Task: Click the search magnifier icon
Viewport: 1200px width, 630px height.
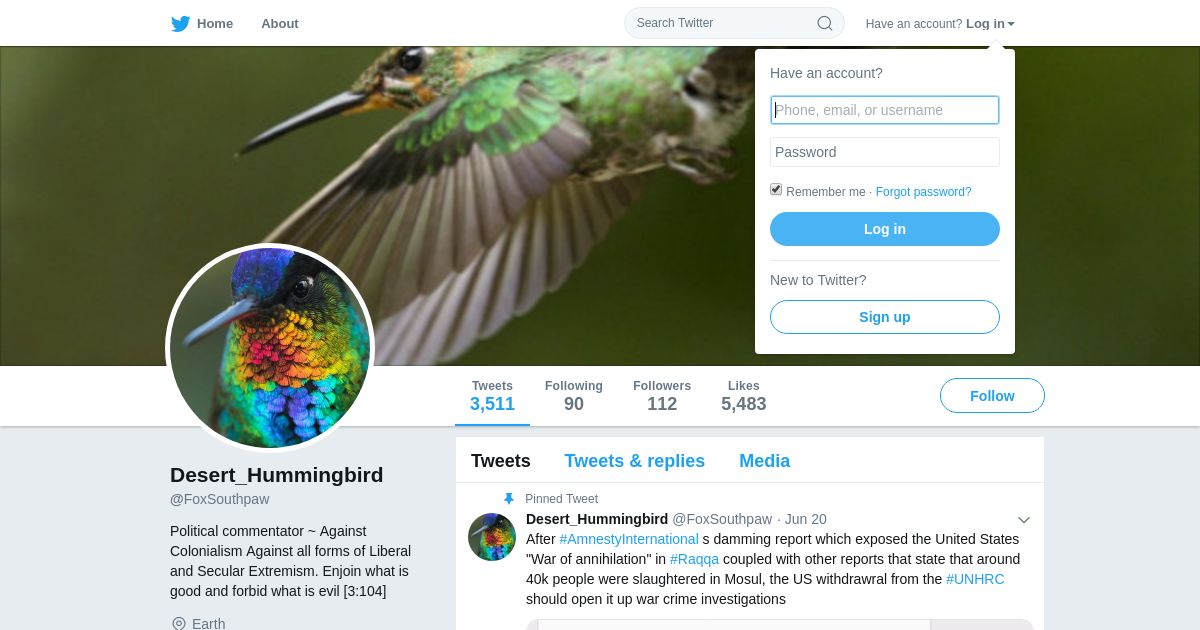Action: click(824, 23)
